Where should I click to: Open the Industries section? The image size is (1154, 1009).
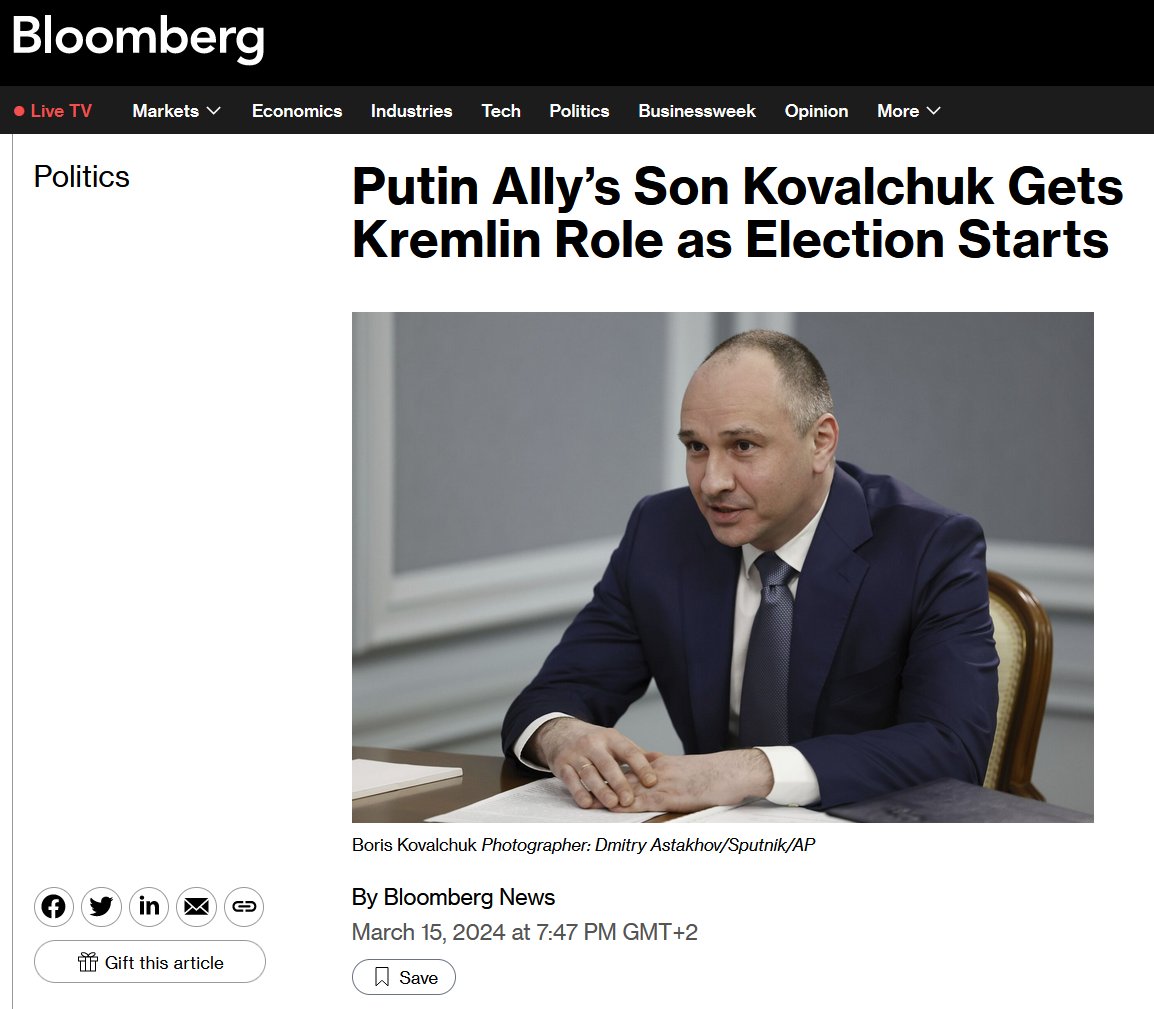[x=411, y=111]
